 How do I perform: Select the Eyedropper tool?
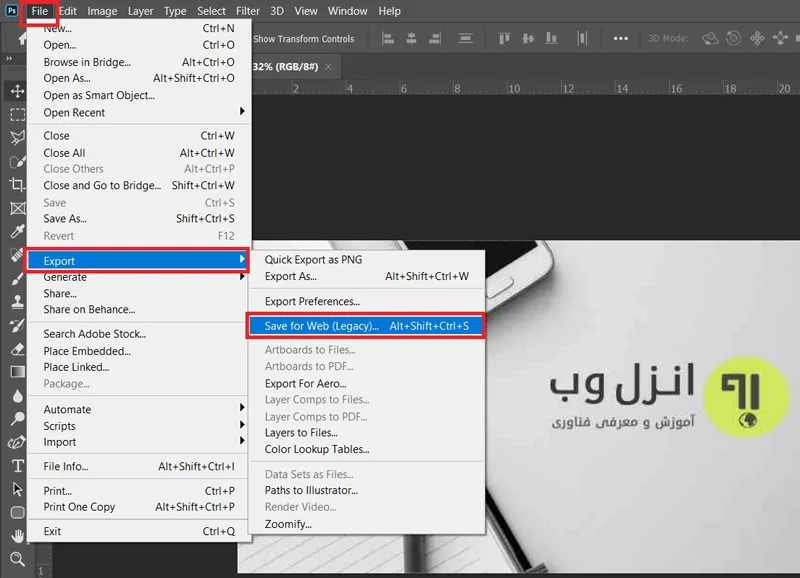(x=17, y=232)
